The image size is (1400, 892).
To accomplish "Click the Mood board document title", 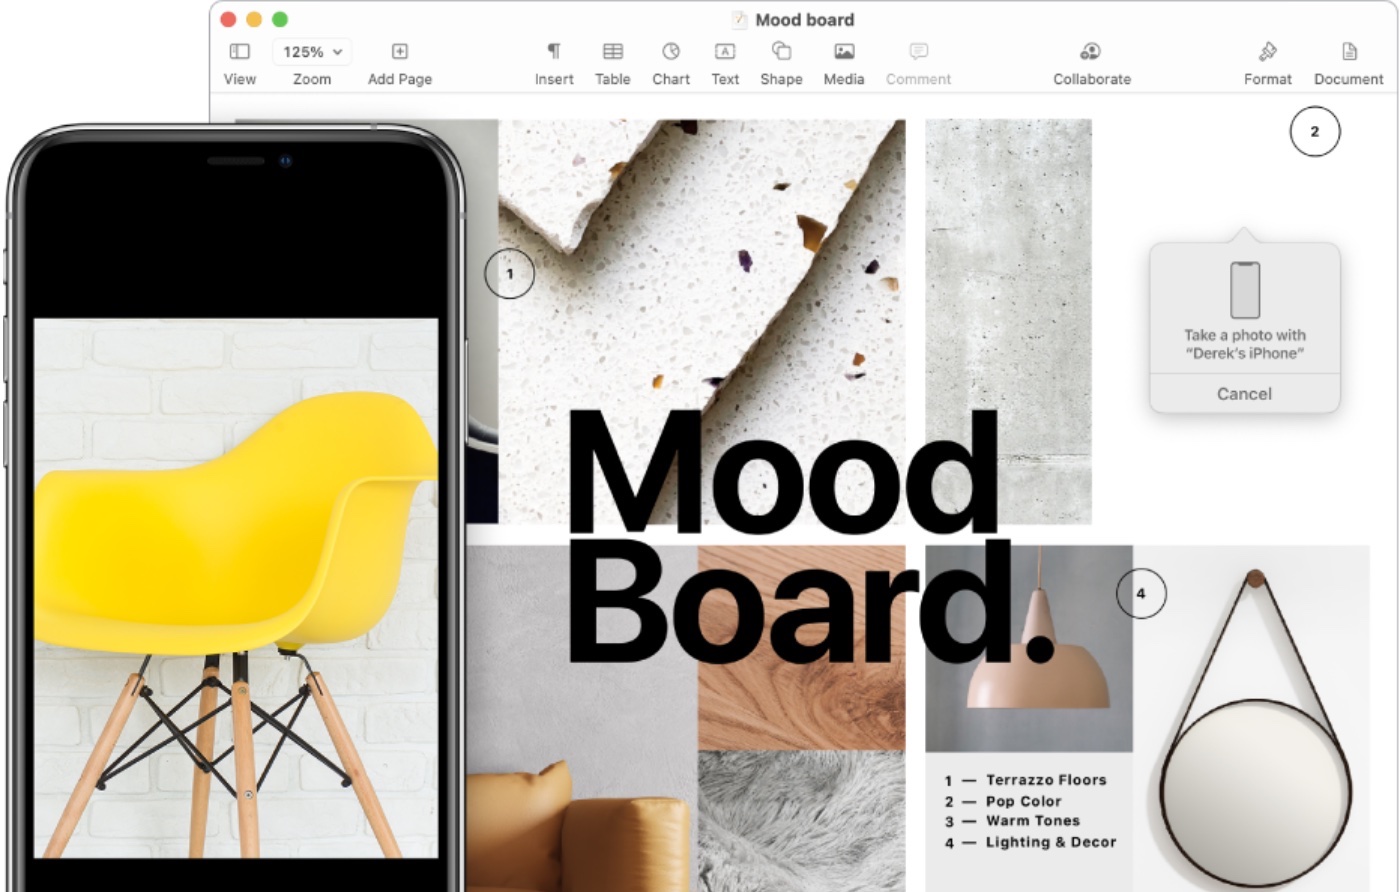I will [x=804, y=20].
